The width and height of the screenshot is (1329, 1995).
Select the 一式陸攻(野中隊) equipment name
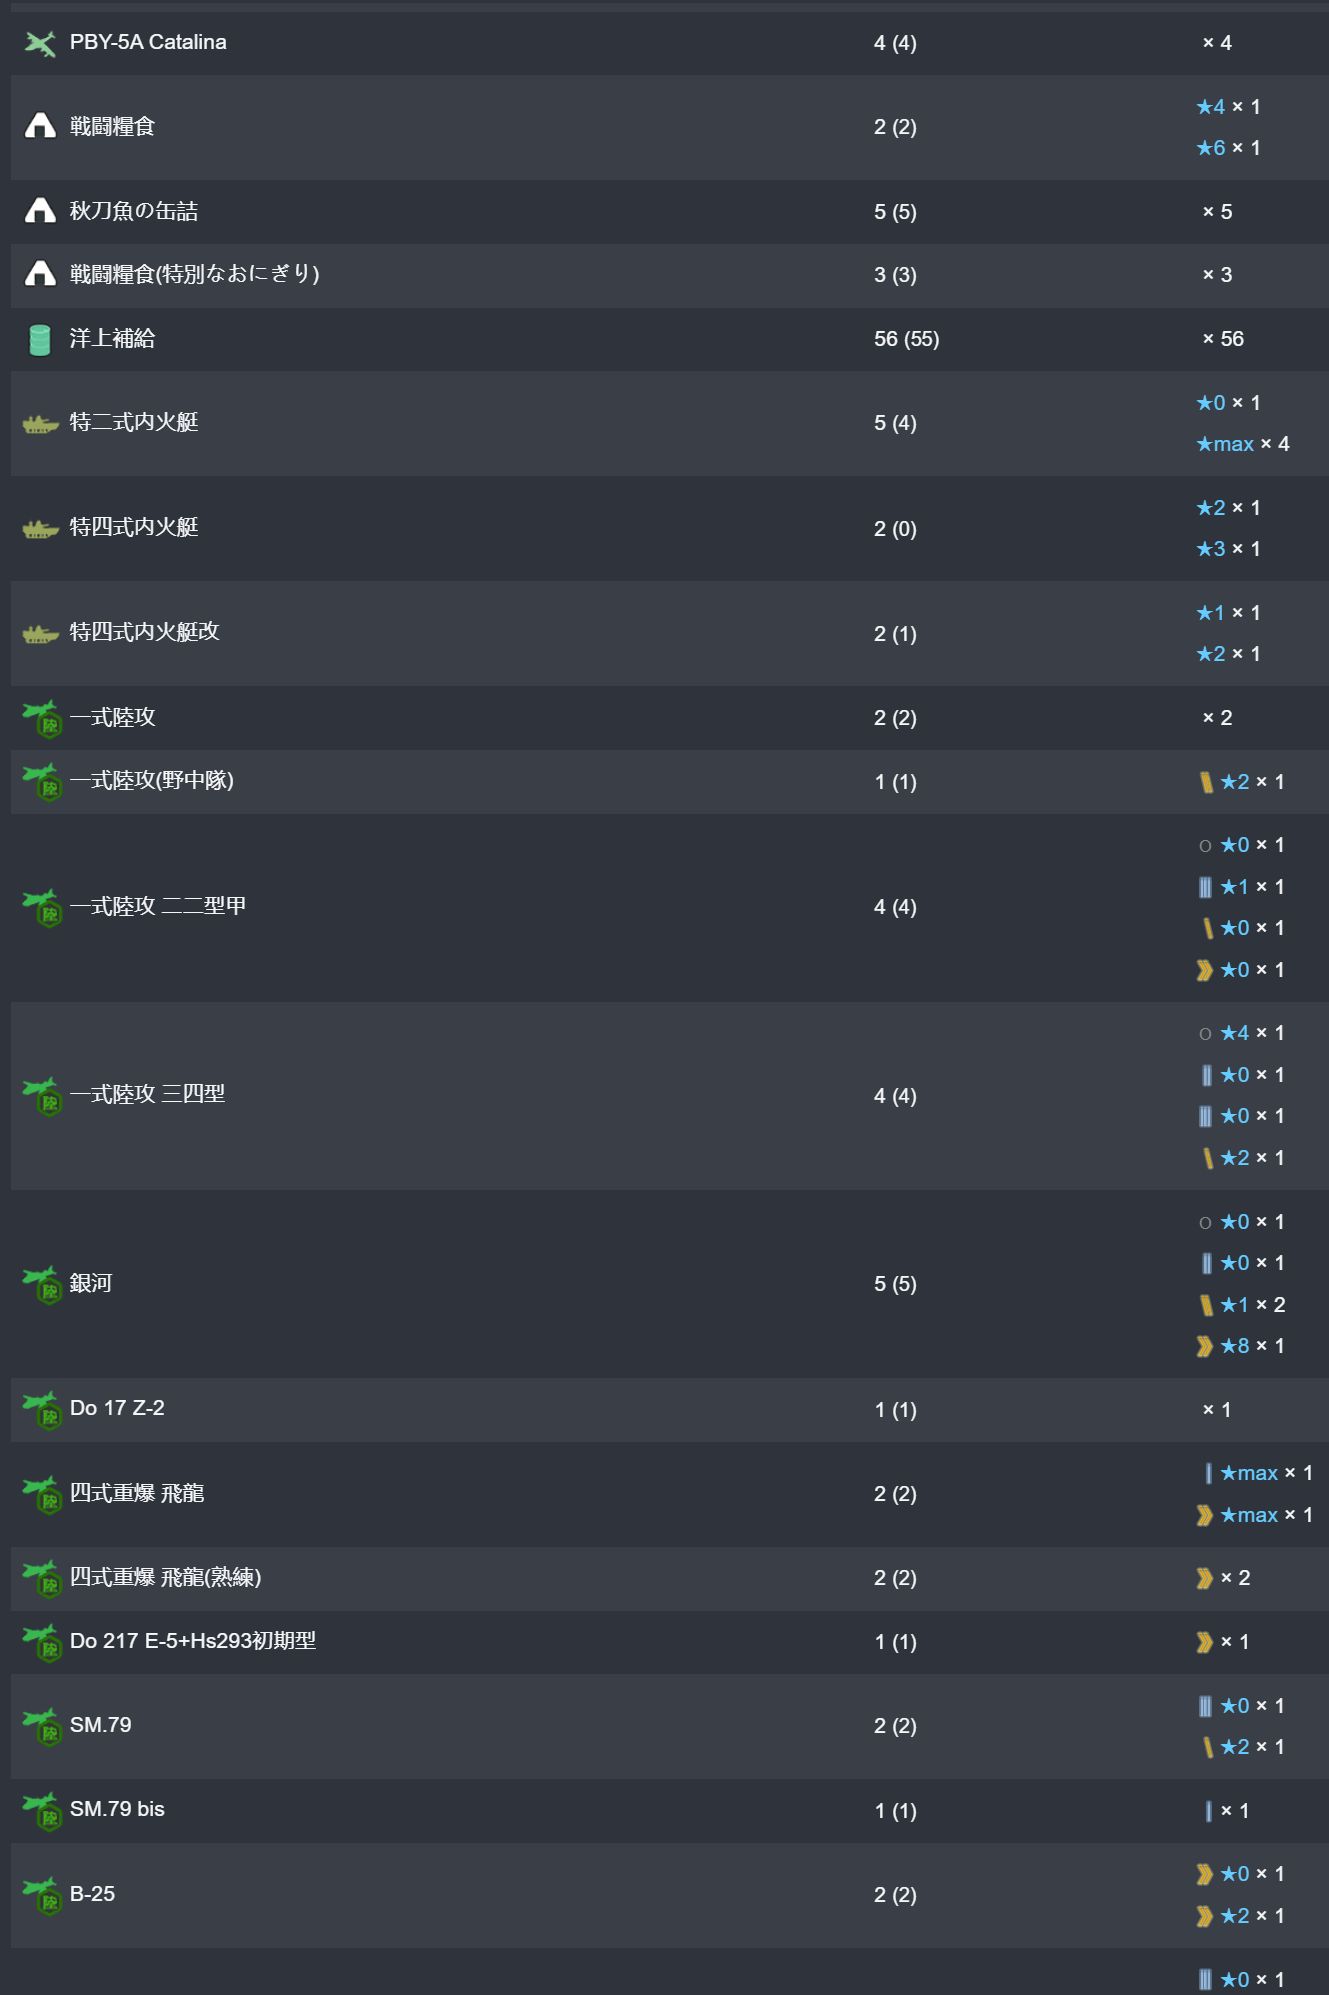point(151,781)
